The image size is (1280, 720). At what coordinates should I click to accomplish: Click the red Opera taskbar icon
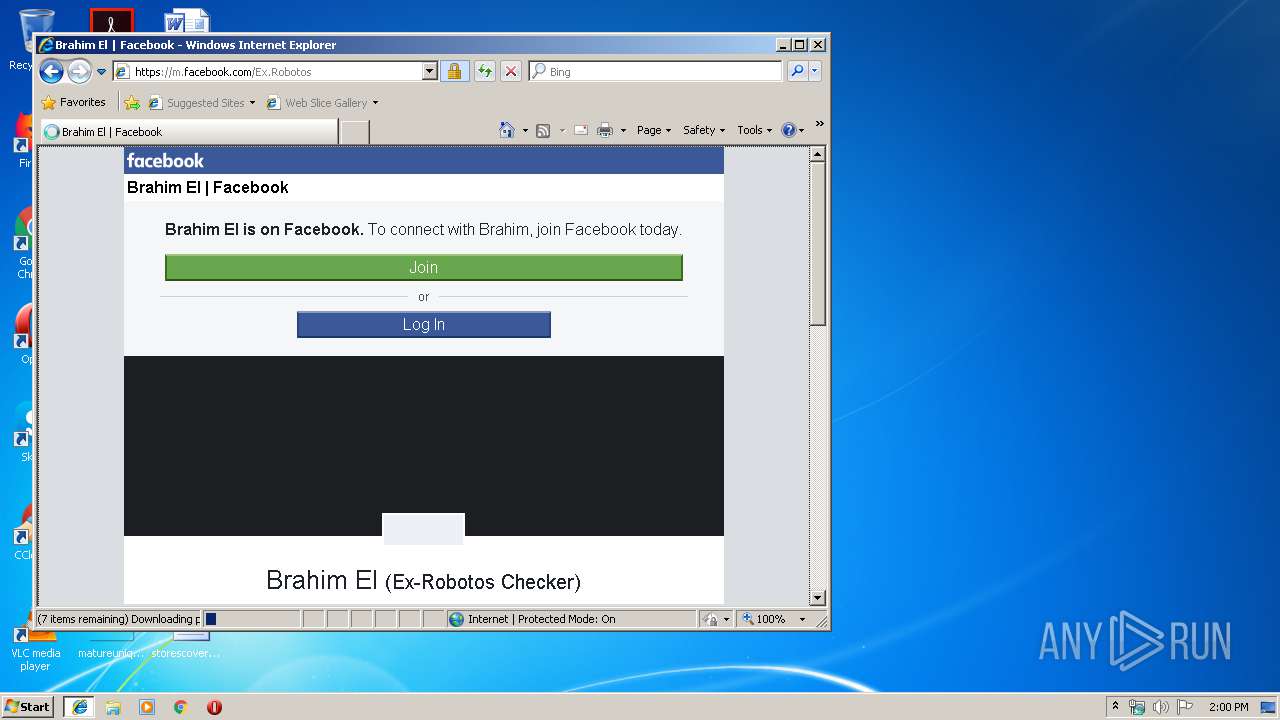214,707
